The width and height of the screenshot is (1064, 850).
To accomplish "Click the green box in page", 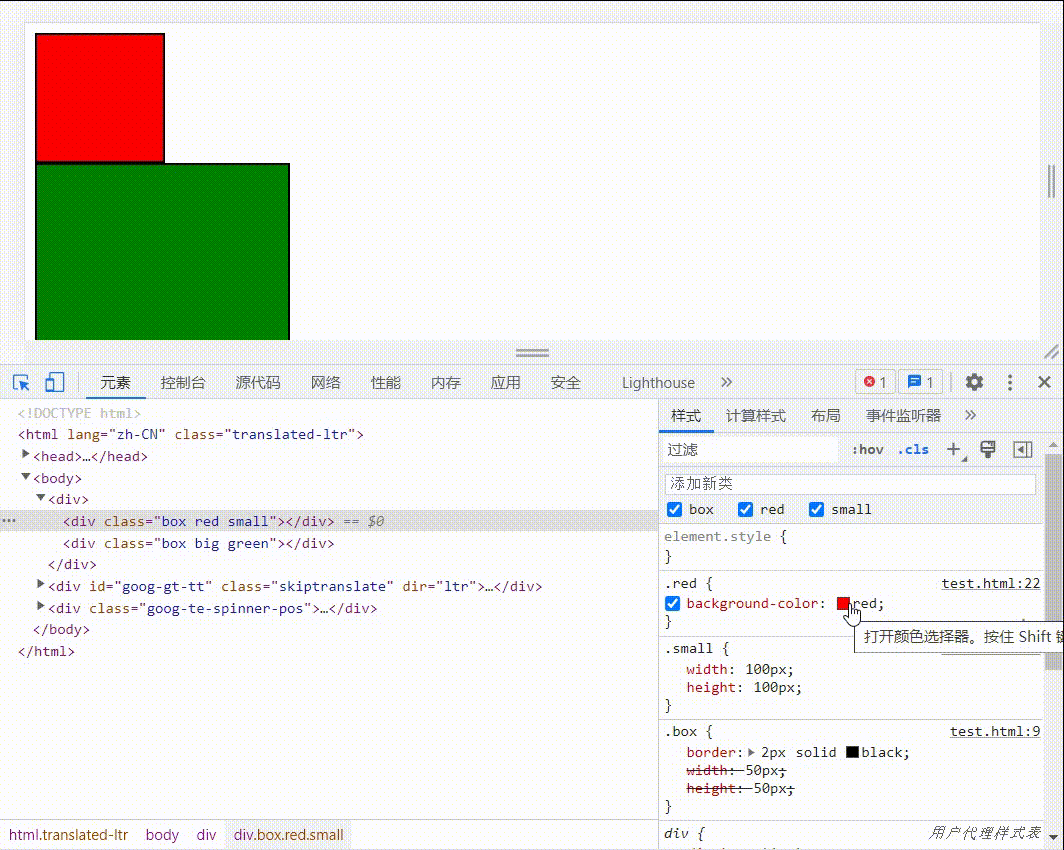I will [x=162, y=252].
